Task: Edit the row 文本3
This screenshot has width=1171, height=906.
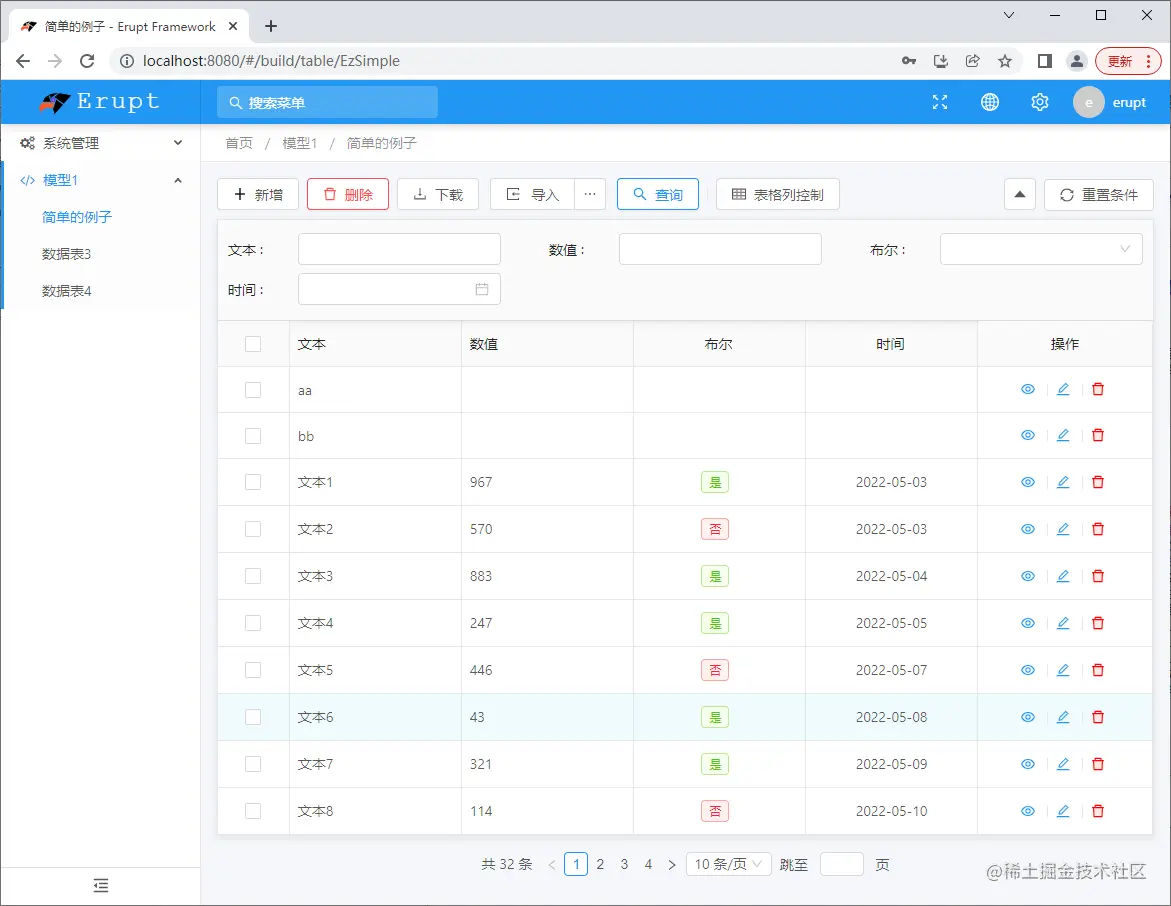Action: click(1063, 576)
